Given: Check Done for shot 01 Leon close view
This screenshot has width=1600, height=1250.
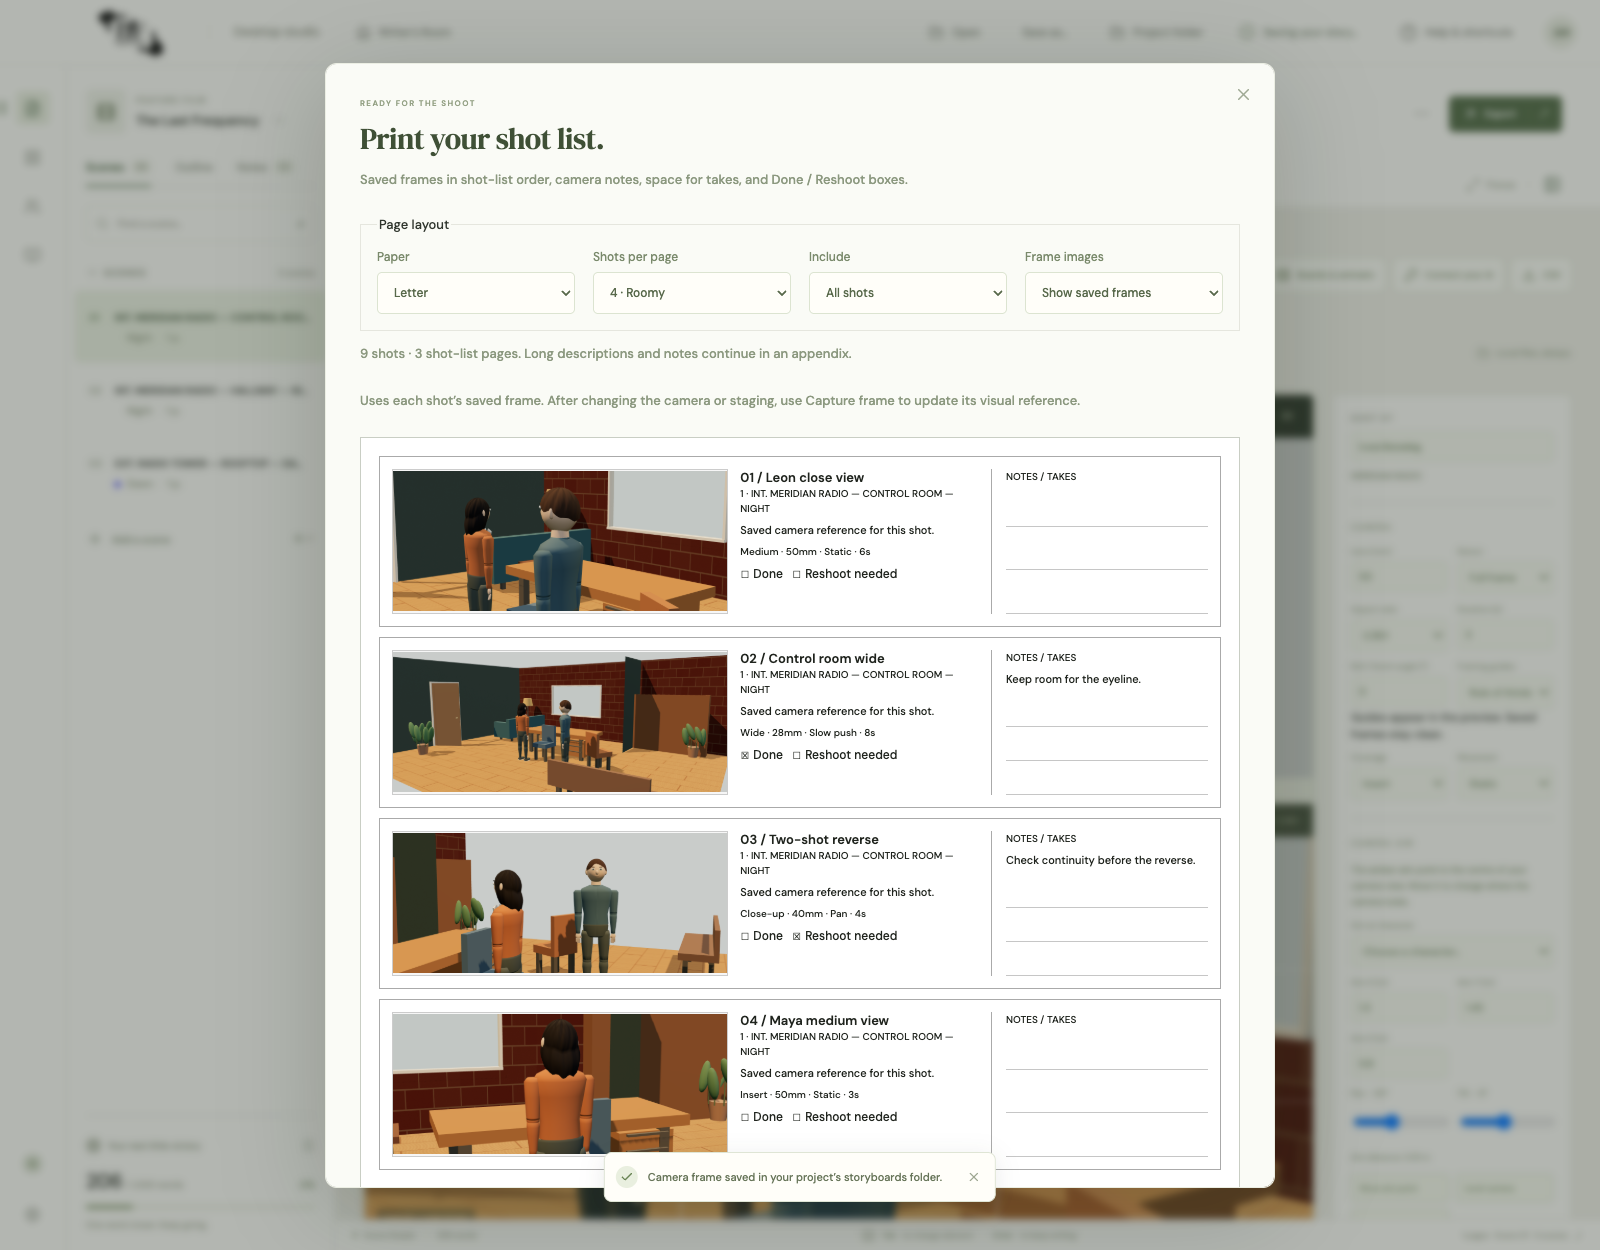Looking at the screenshot, I should pyautogui.click(x=745, y=574).
